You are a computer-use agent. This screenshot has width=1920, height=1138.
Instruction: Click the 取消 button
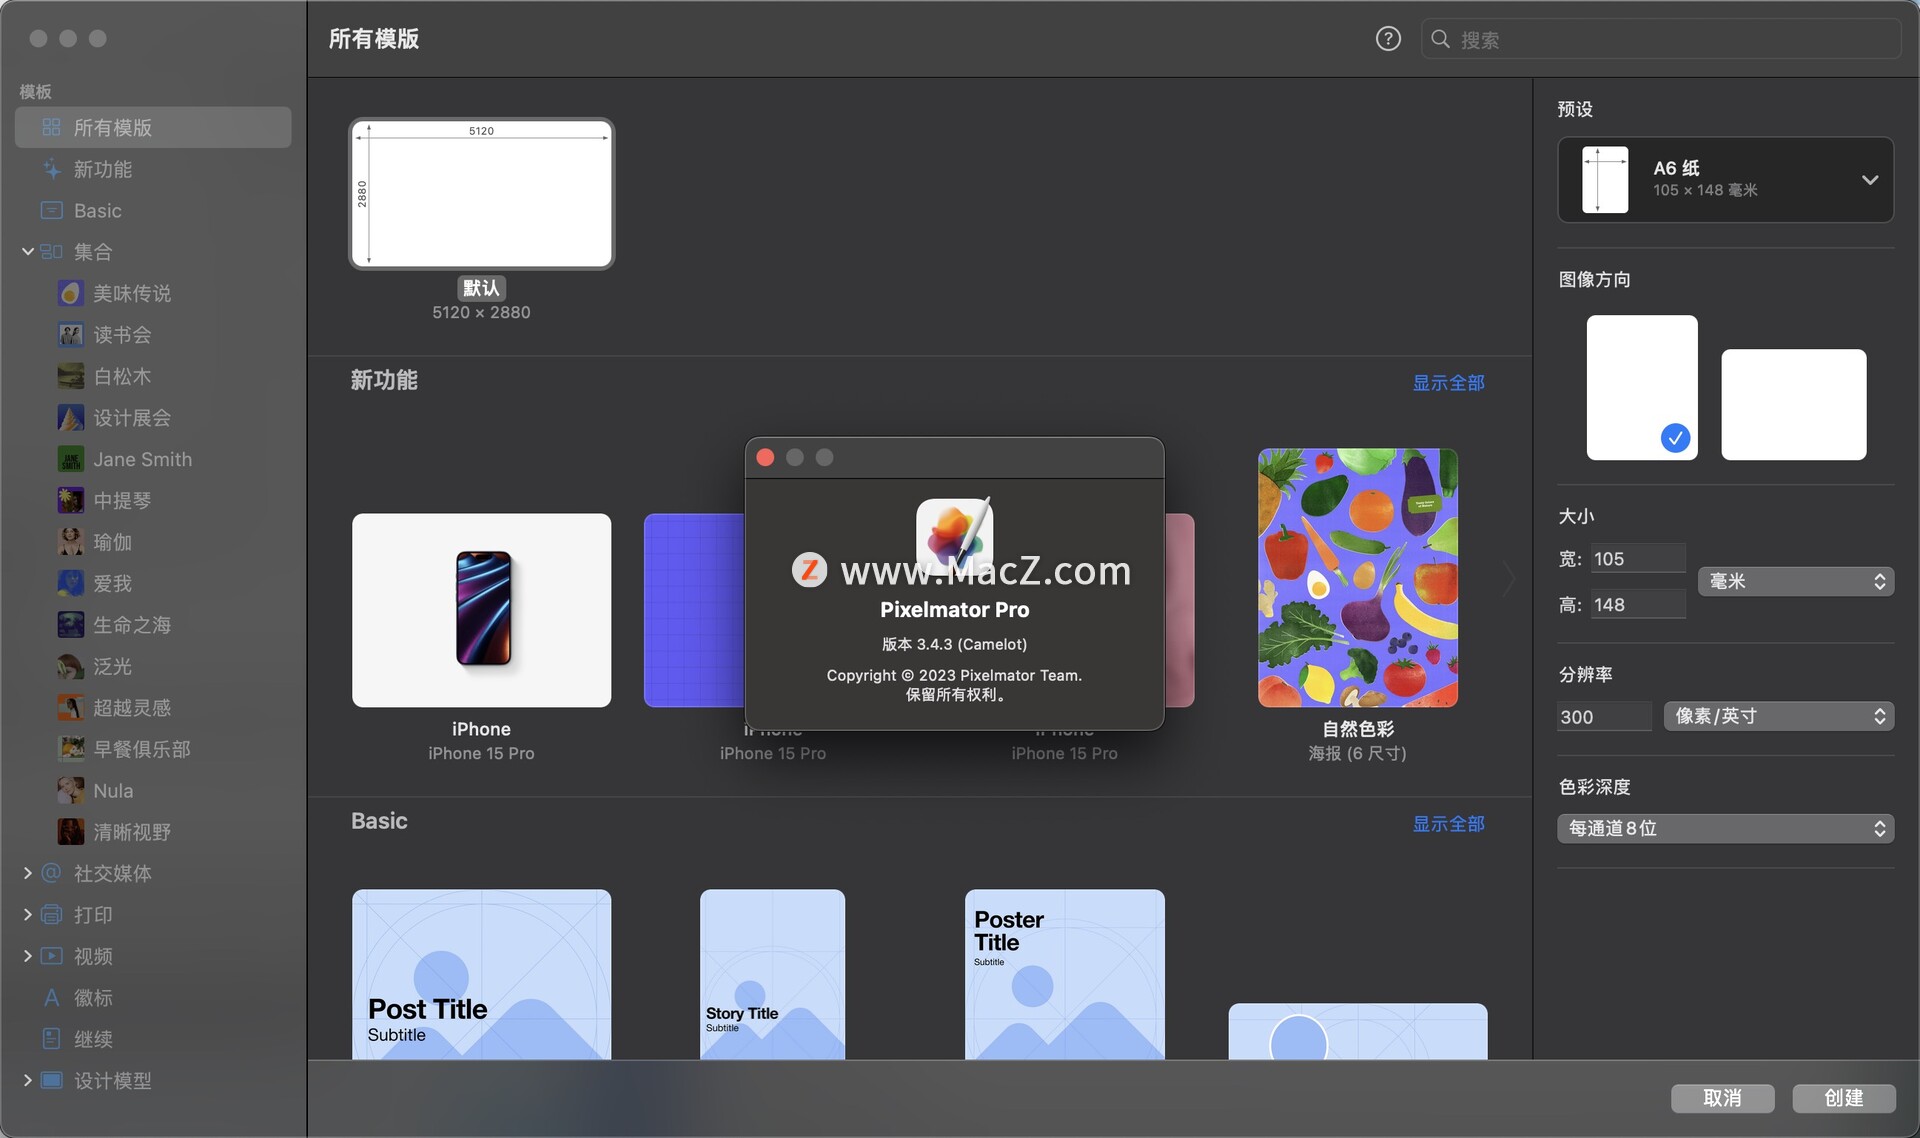tap(1722, 1098)
